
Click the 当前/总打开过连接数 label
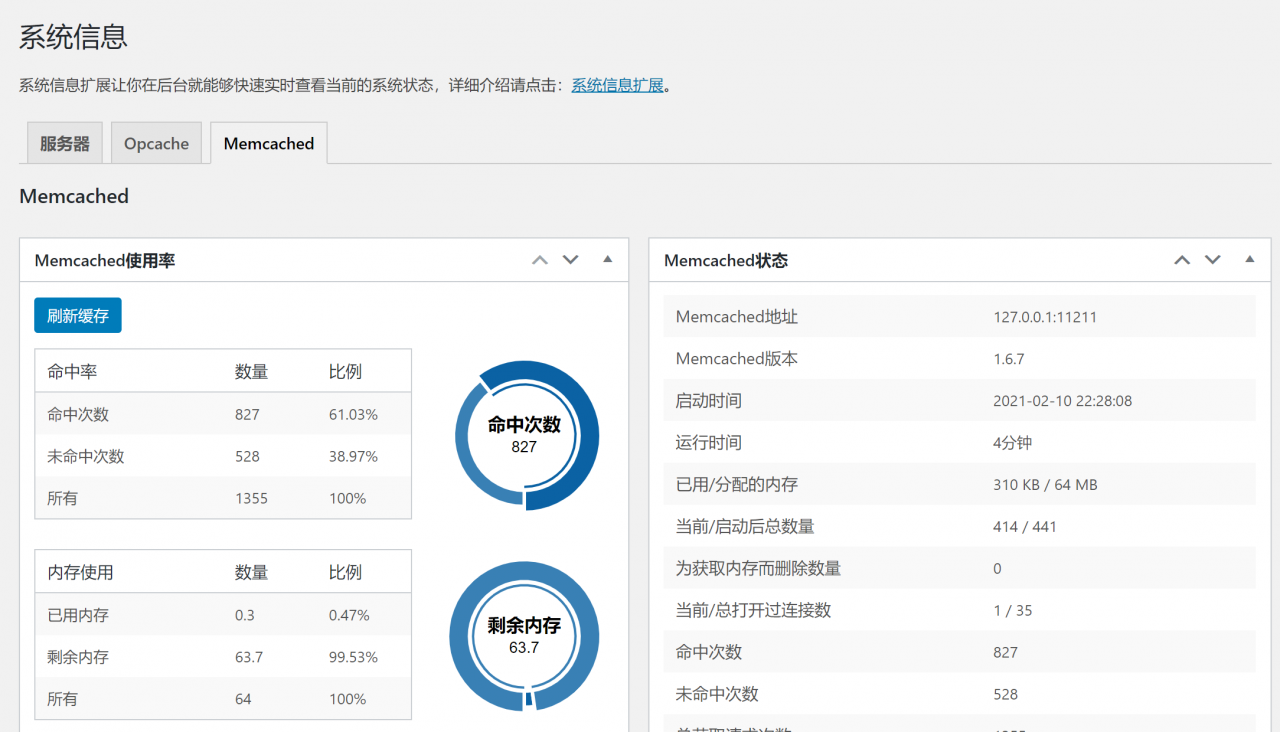(753, 610)
